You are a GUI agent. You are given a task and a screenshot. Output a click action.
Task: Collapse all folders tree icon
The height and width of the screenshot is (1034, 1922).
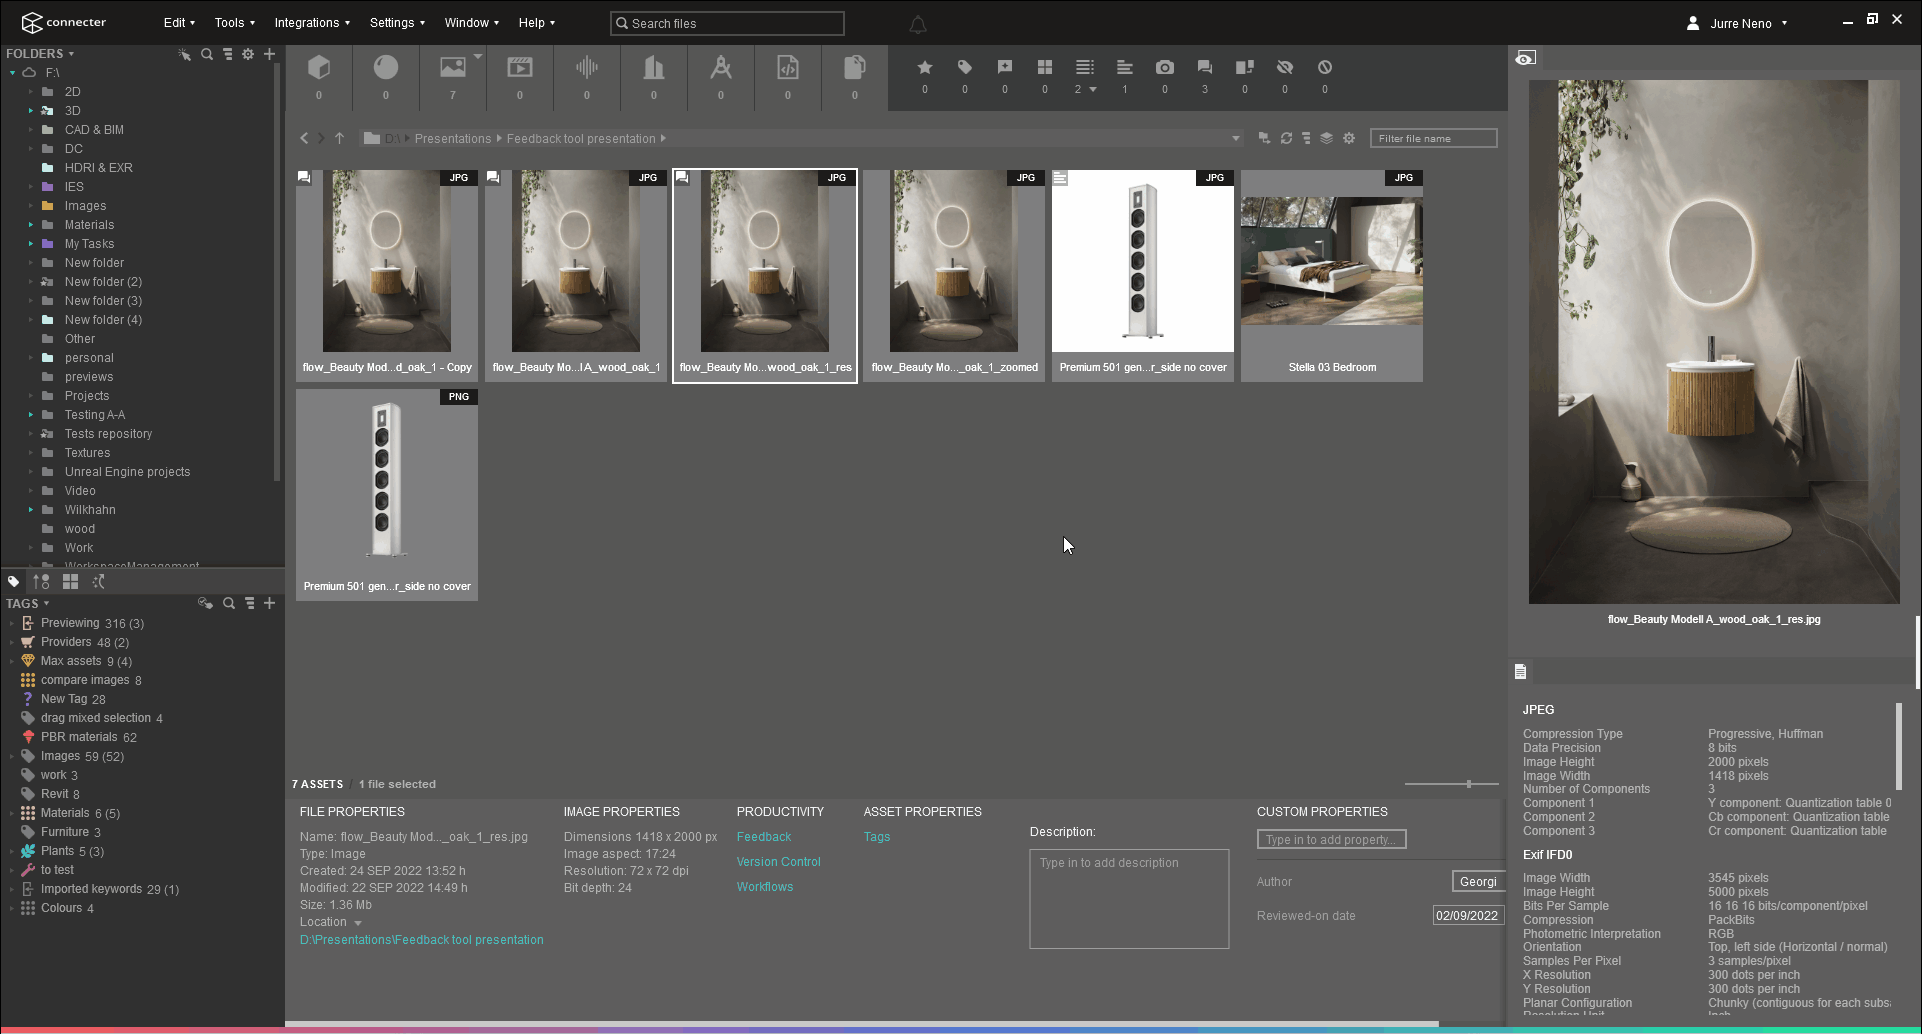click(x=228, y=54)
